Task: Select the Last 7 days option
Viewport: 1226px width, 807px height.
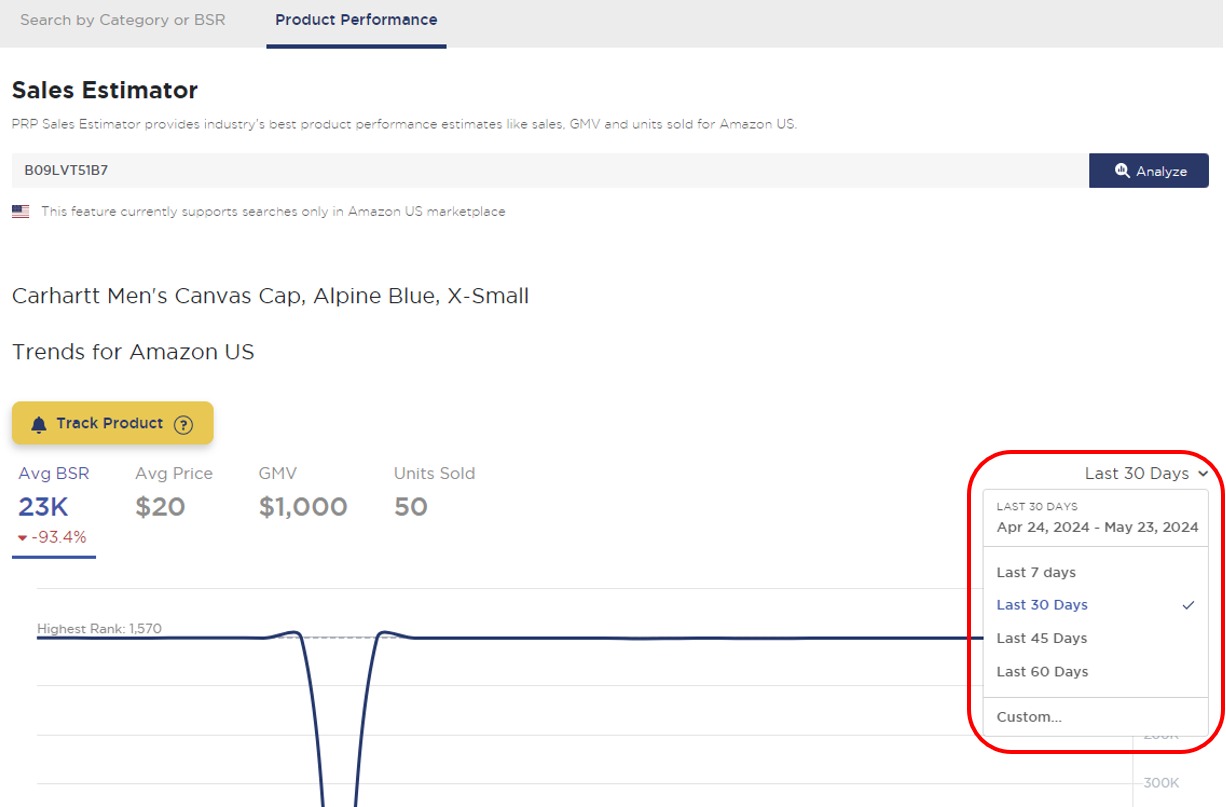Action: pos(1036,571)
